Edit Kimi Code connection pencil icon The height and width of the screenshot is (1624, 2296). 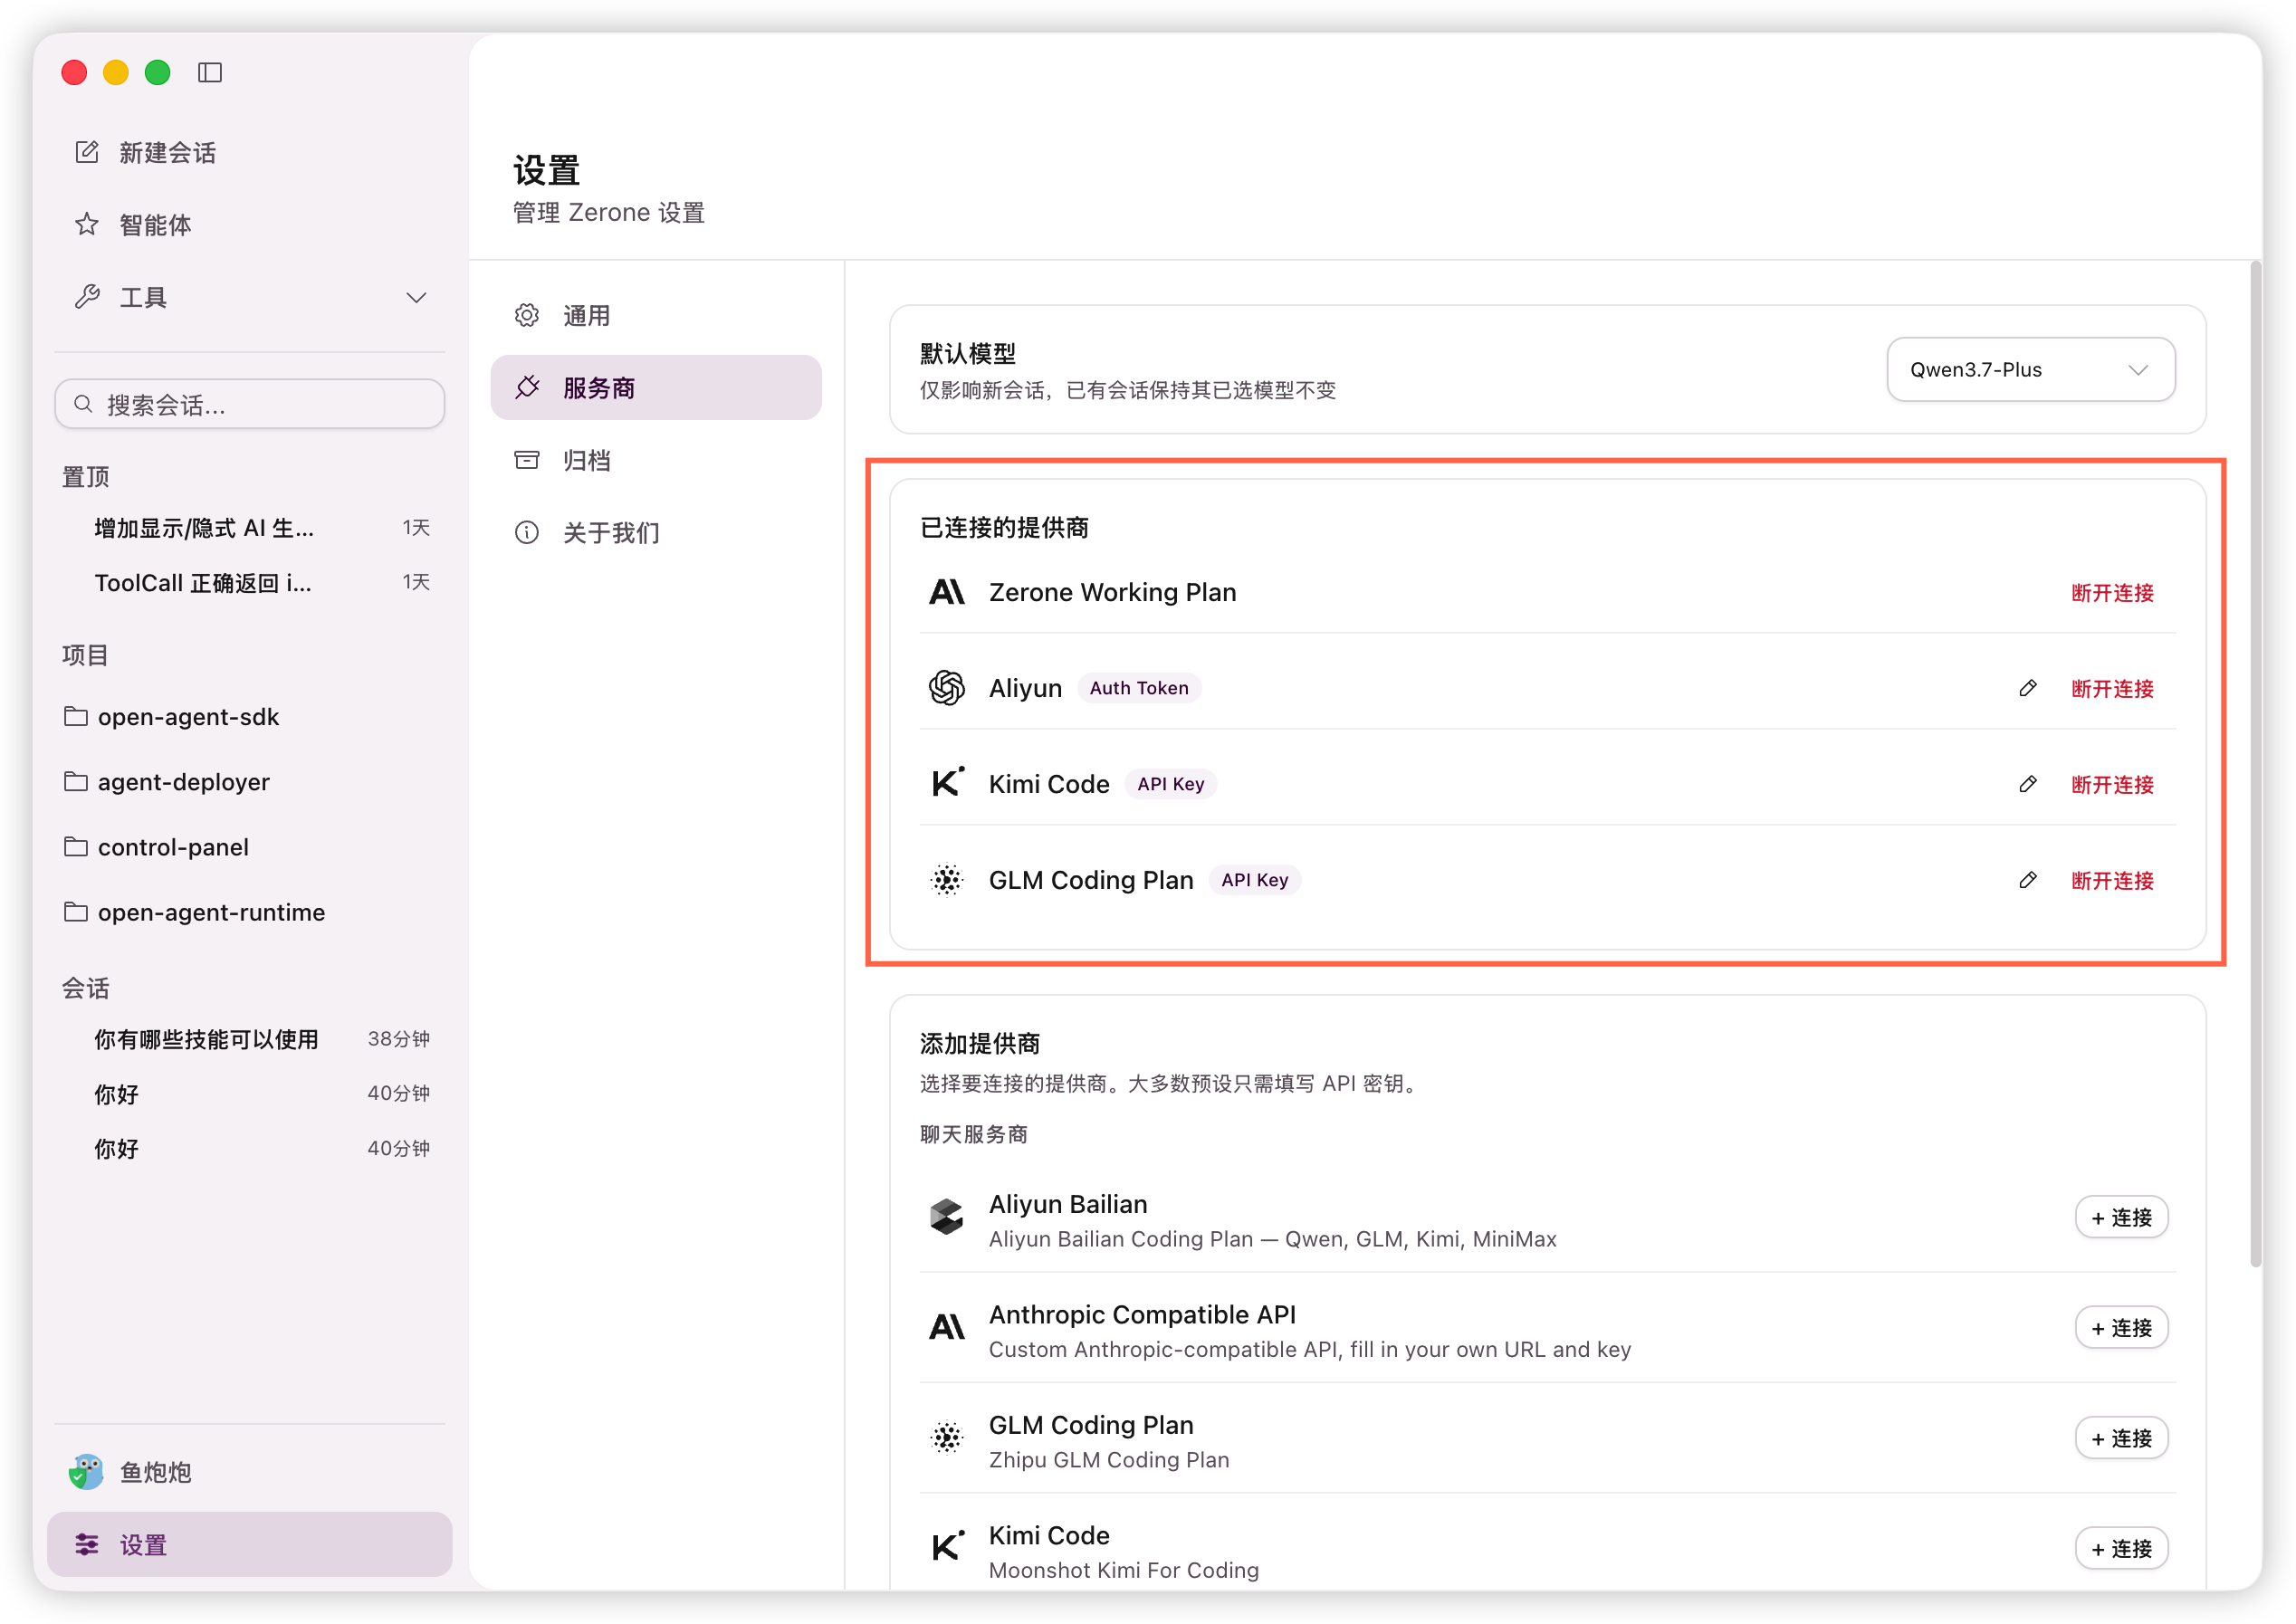coord(2028,784)
